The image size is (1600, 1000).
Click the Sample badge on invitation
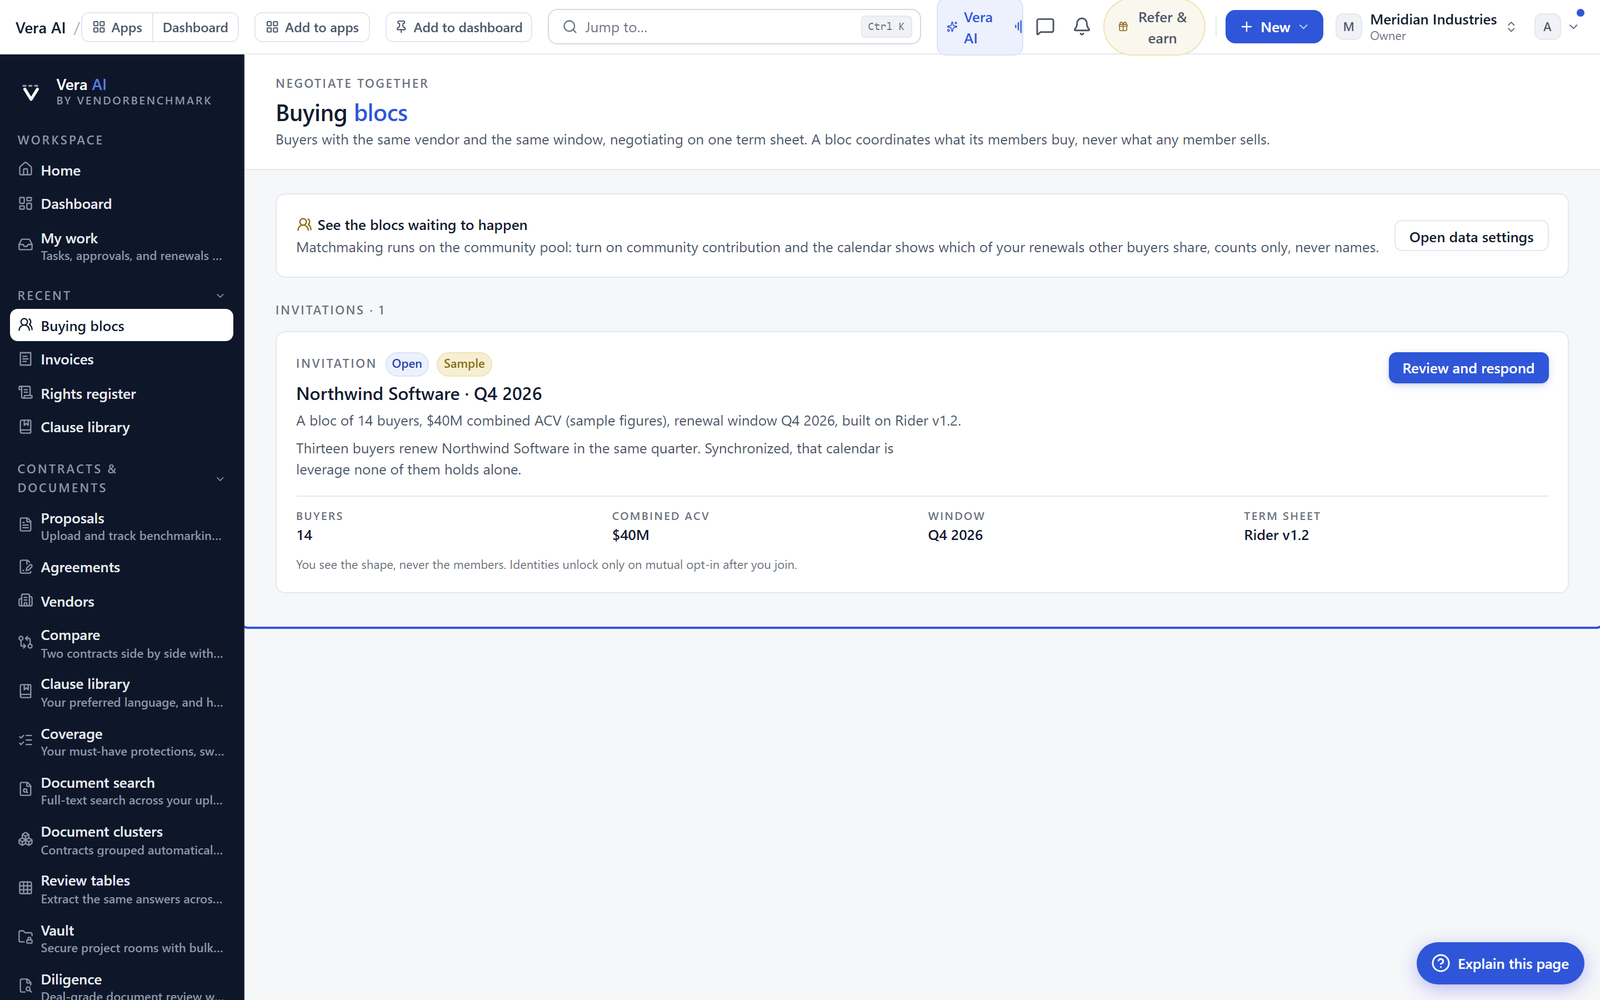coord(464,364)
